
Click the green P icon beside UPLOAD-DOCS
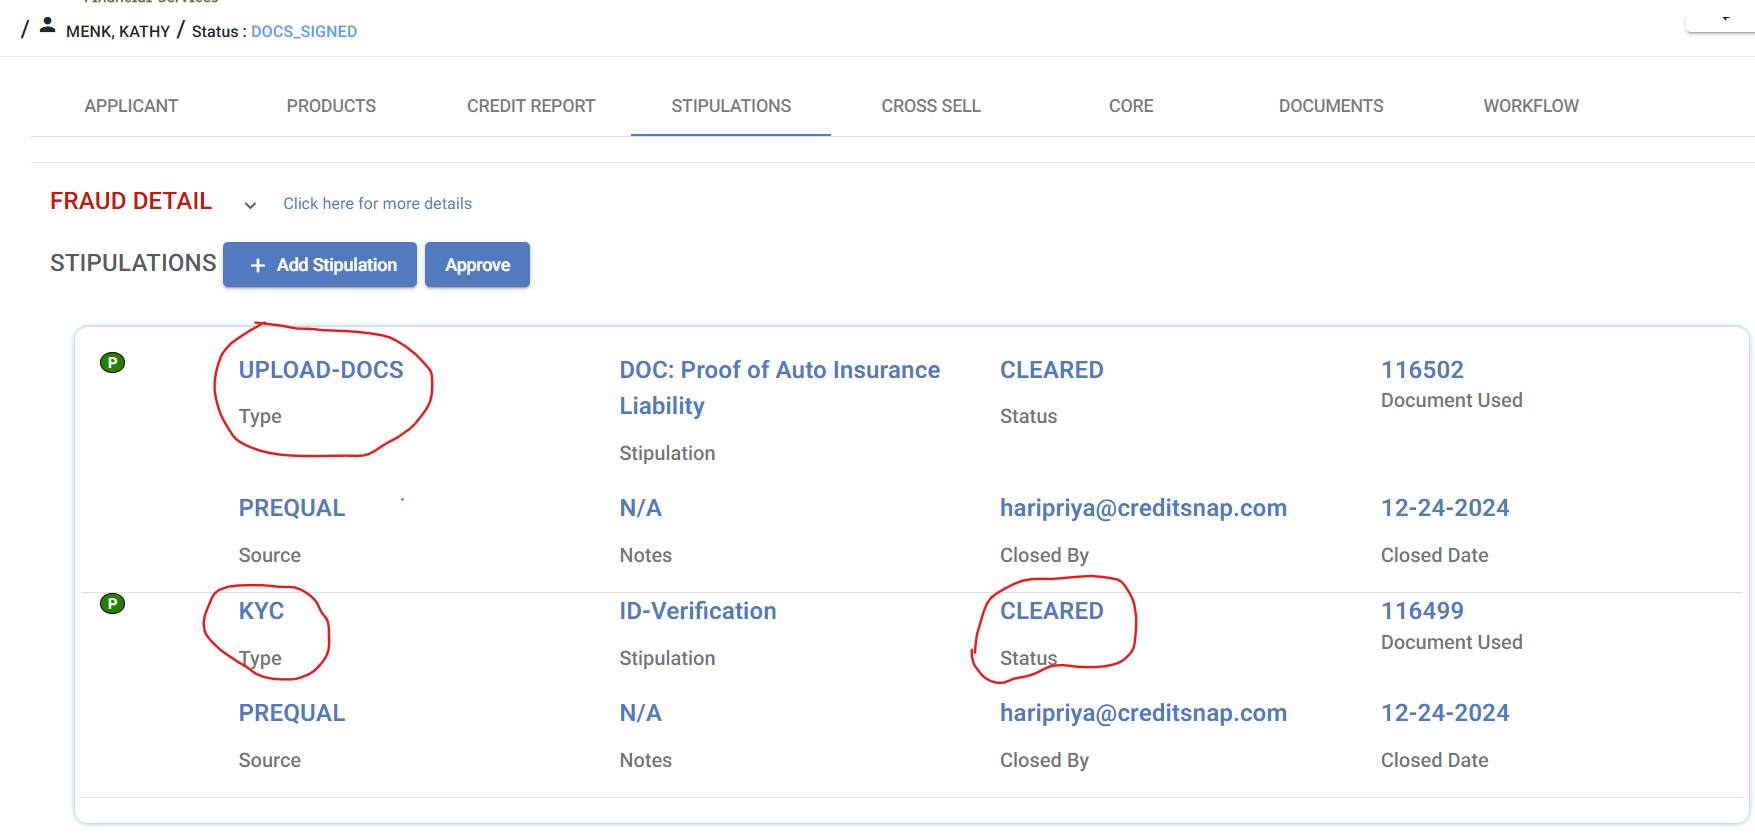(x=113, y=363)
